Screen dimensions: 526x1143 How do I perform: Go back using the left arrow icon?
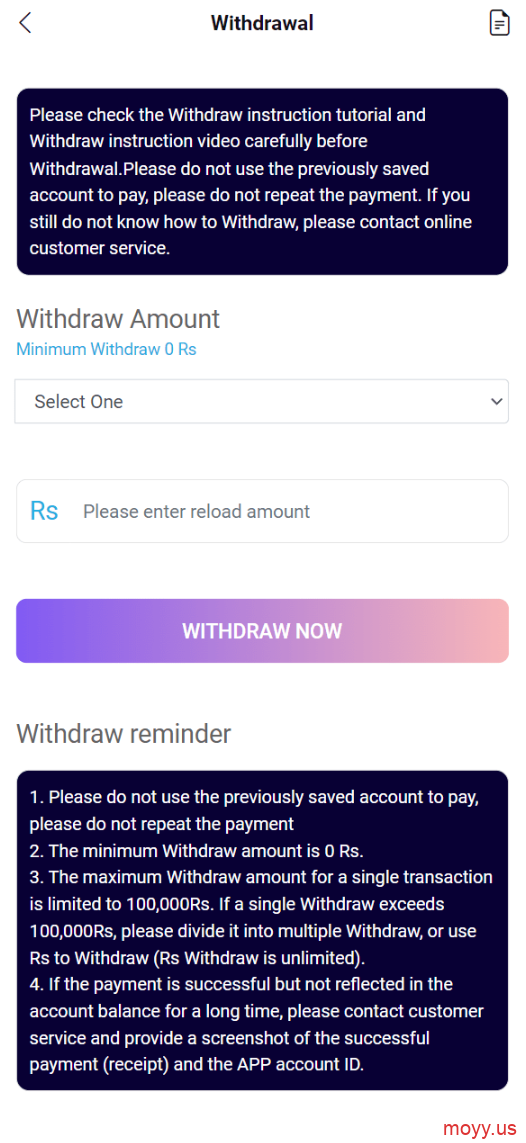(x=25, y=23)
